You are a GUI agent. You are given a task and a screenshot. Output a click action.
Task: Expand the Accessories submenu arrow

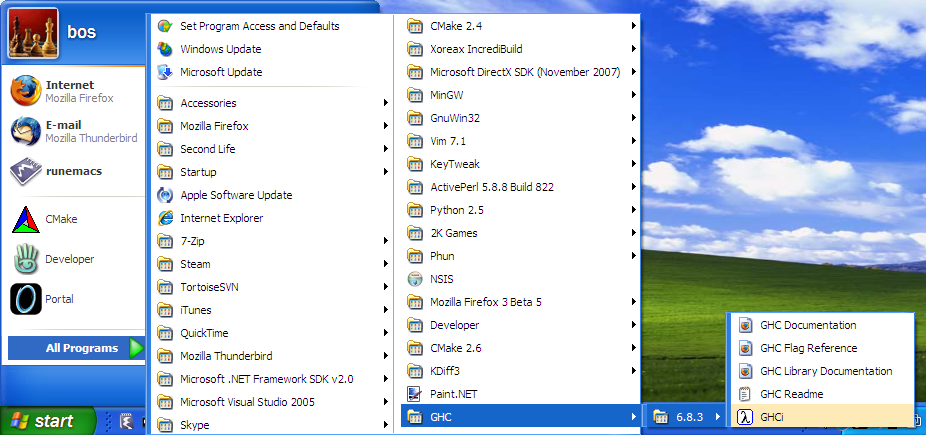tap(385, 103)
